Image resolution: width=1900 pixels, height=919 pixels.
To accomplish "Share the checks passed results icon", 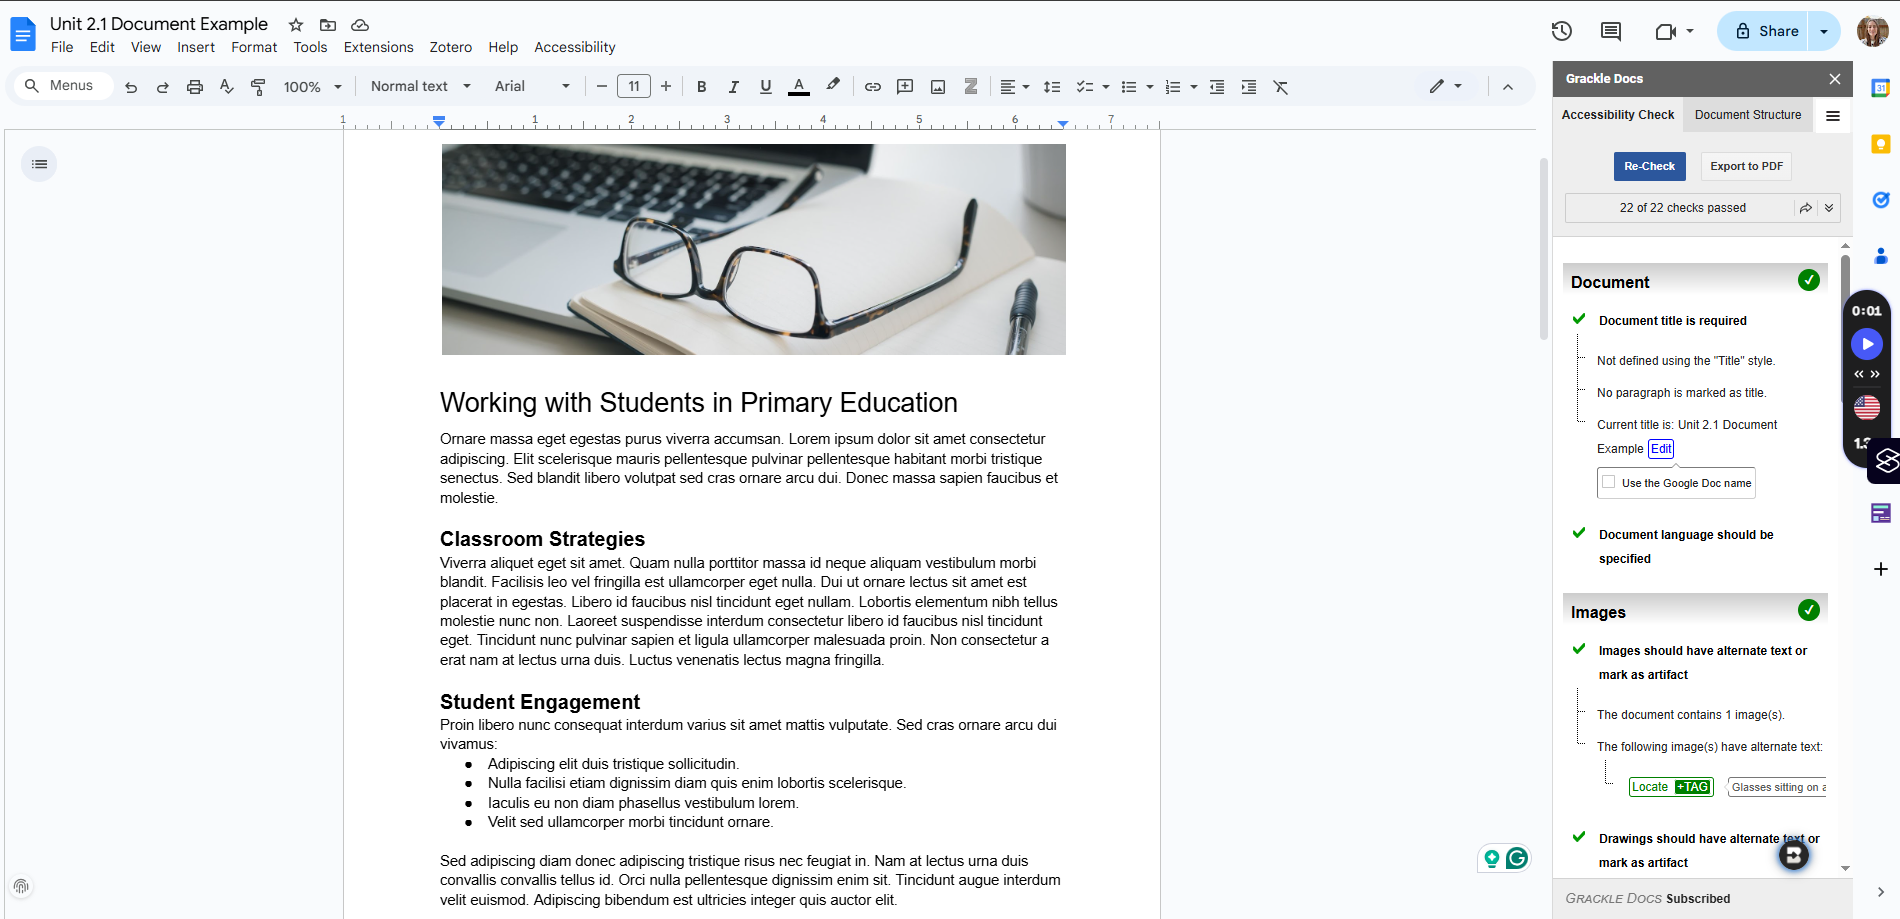I will pos(1806,208).
